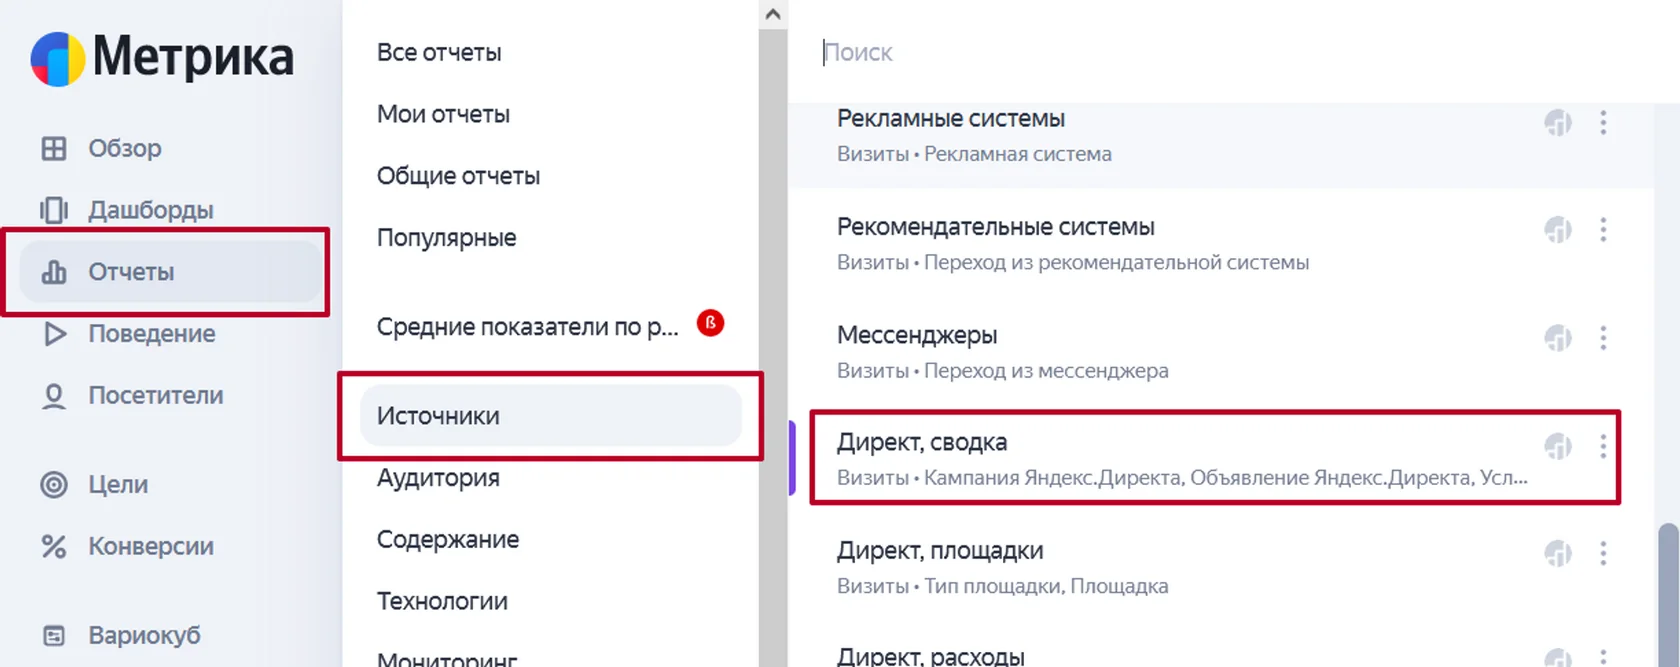Viewport: 1680px width, 667px height.
Task: Click the Посетители person icon
Action: tap(54, 396)
